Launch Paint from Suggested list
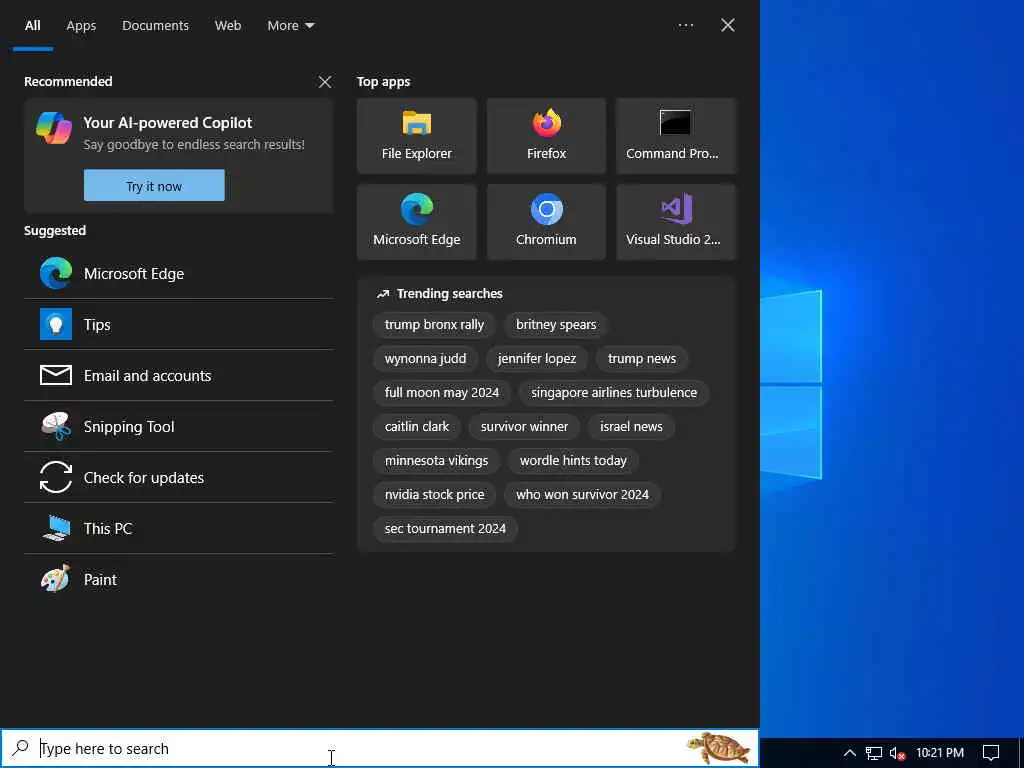This screenshot has width=1024, height=768. click(178, 579)
